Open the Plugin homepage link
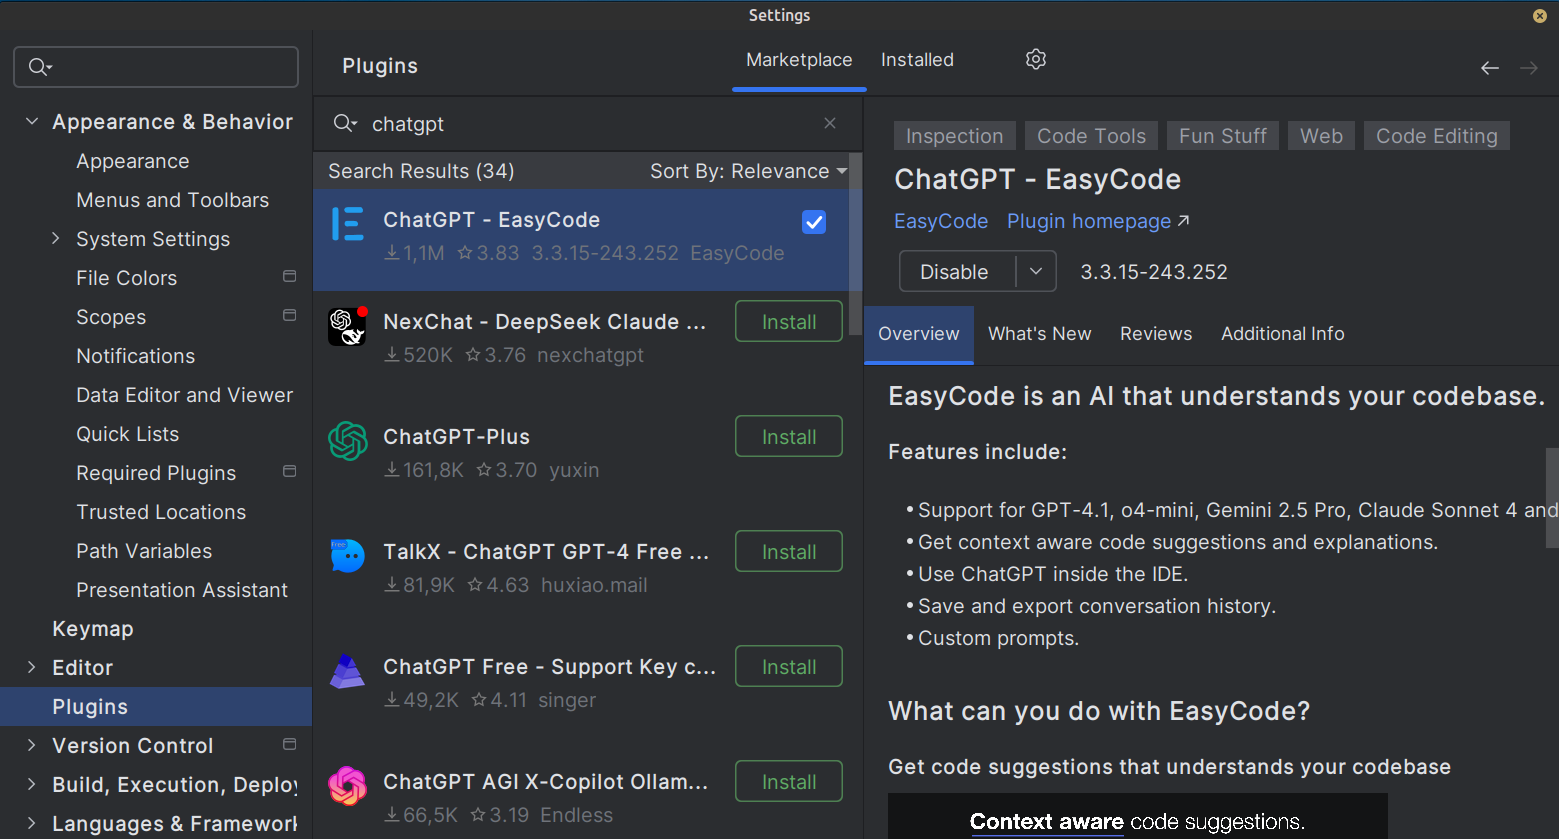 [x=1097, y=222]
